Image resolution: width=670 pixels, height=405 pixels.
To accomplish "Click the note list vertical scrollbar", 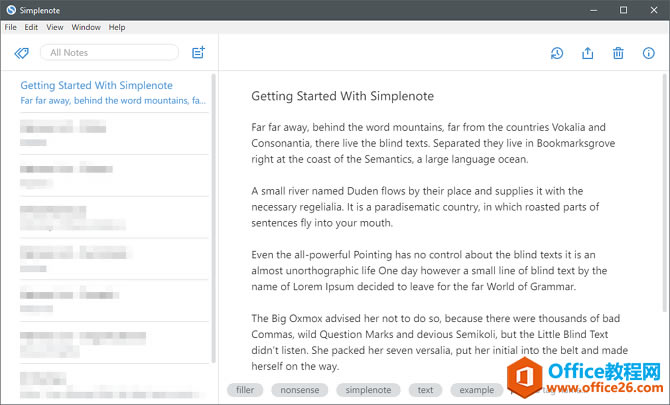I will click(x=214, y=218).
